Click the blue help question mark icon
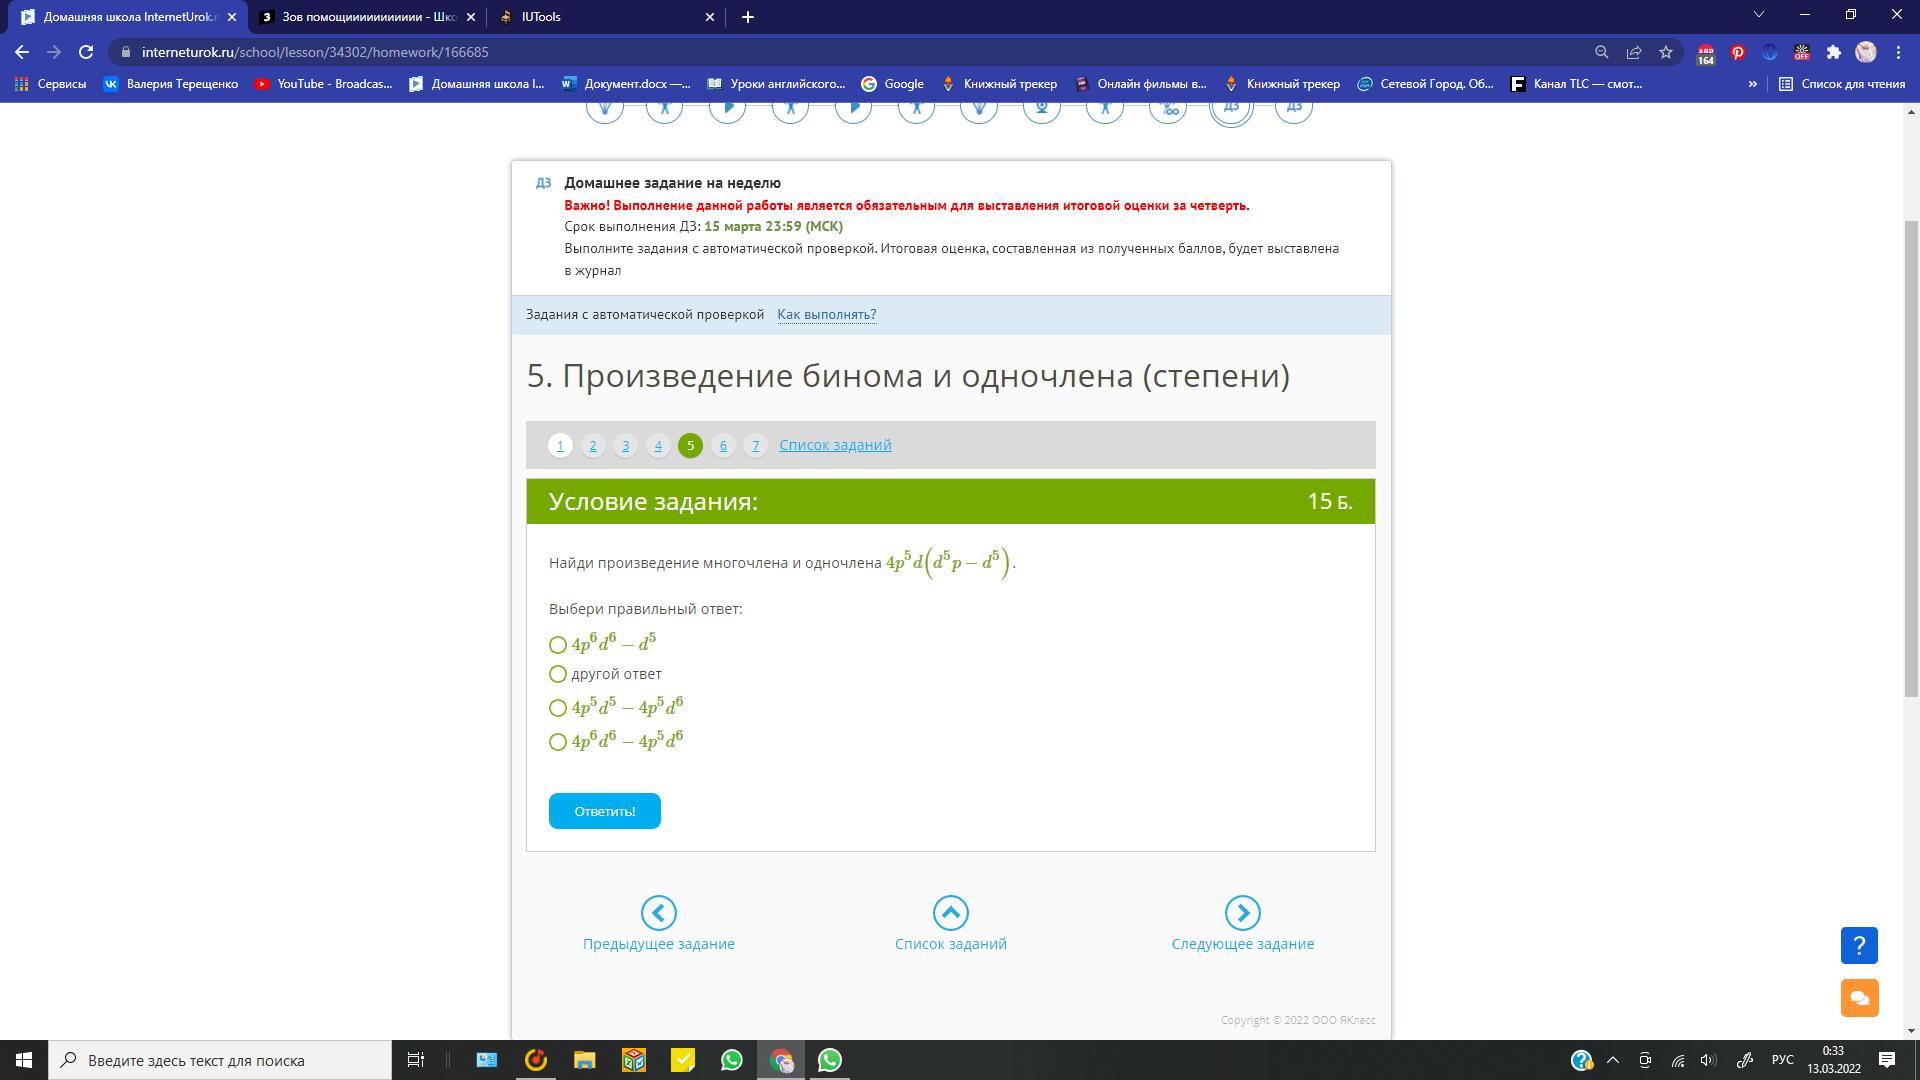 coord(1858,945)
